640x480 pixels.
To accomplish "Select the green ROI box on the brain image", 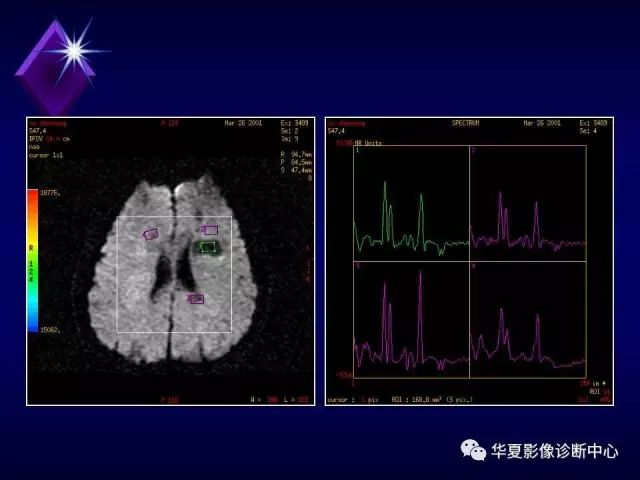I will (208, 247).
